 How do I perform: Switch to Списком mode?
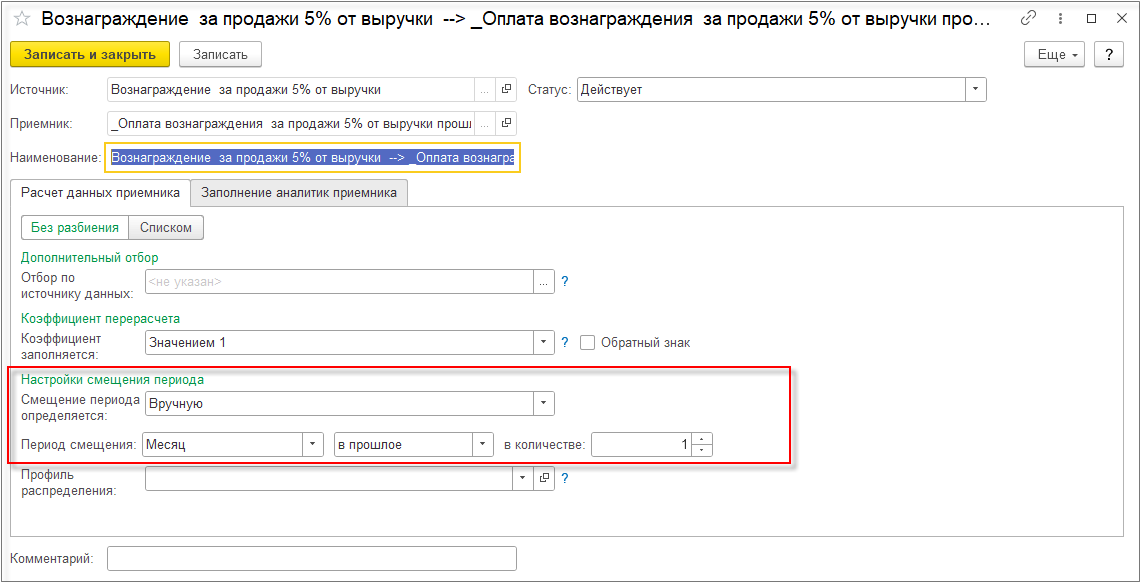coord(166,228)
